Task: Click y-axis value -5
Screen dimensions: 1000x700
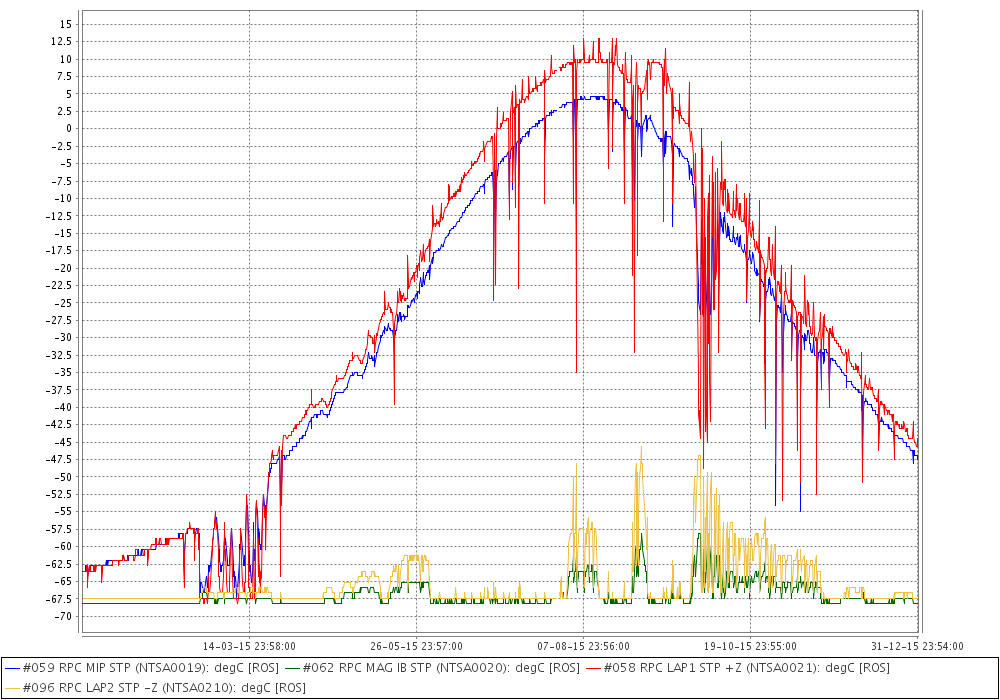Action: pyautogui.click(x=66, y=164)
